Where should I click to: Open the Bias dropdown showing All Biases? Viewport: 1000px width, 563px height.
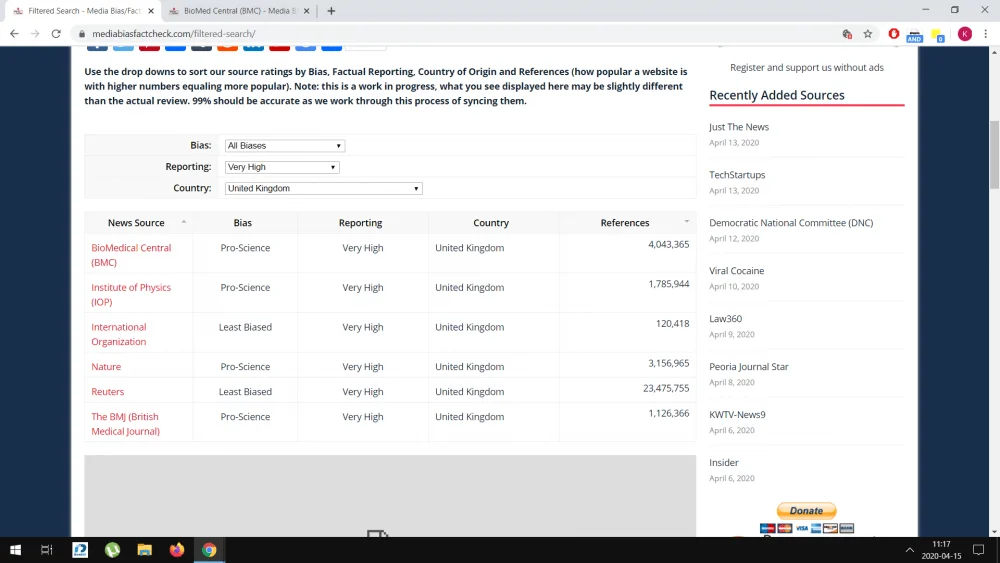[284, 146]
